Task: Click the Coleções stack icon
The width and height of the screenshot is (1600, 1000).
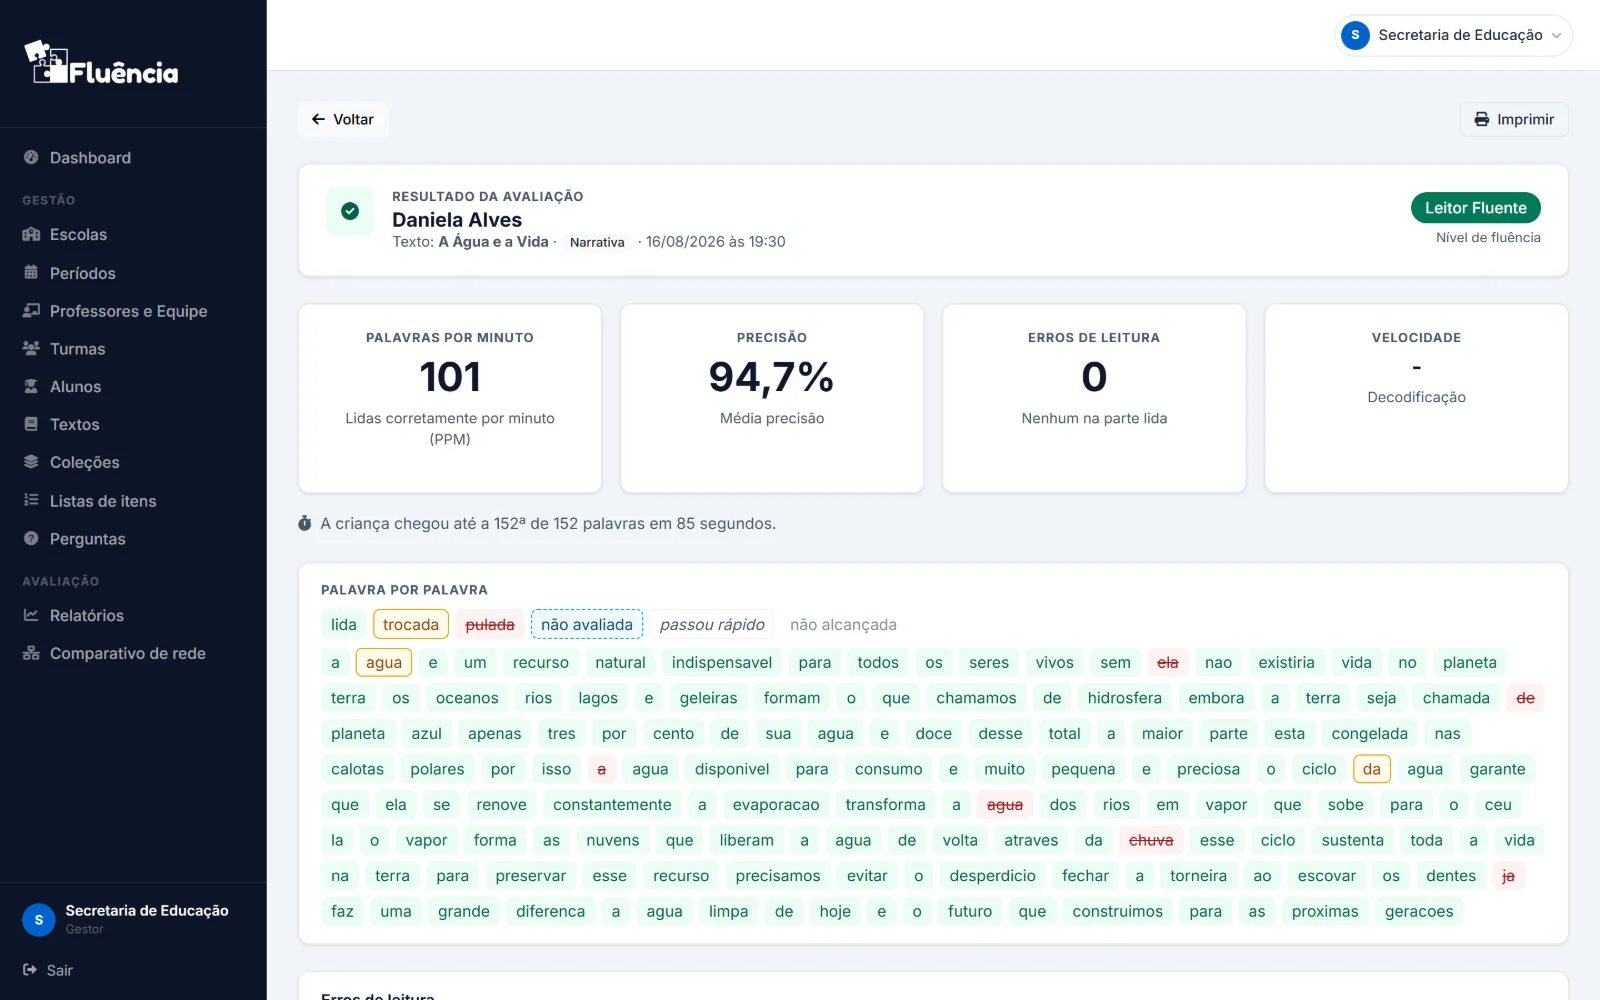Action: [31, 462]
